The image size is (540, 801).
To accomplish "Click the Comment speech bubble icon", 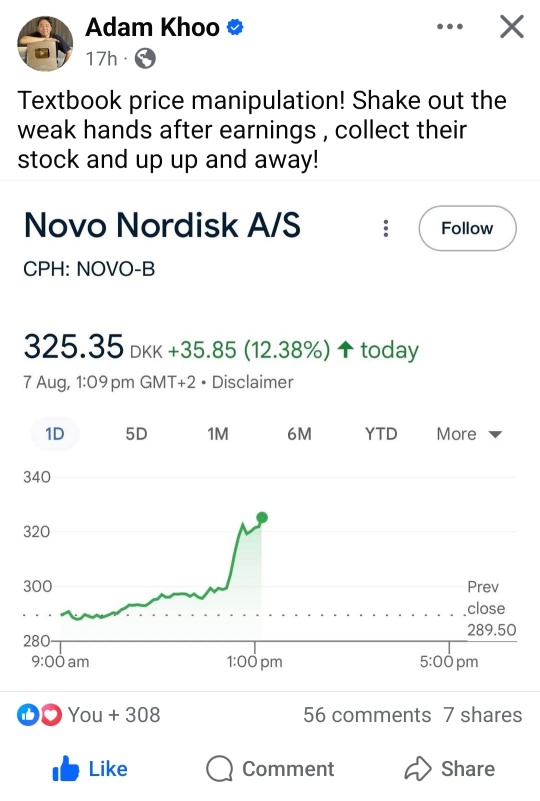I will coord(220,769).
